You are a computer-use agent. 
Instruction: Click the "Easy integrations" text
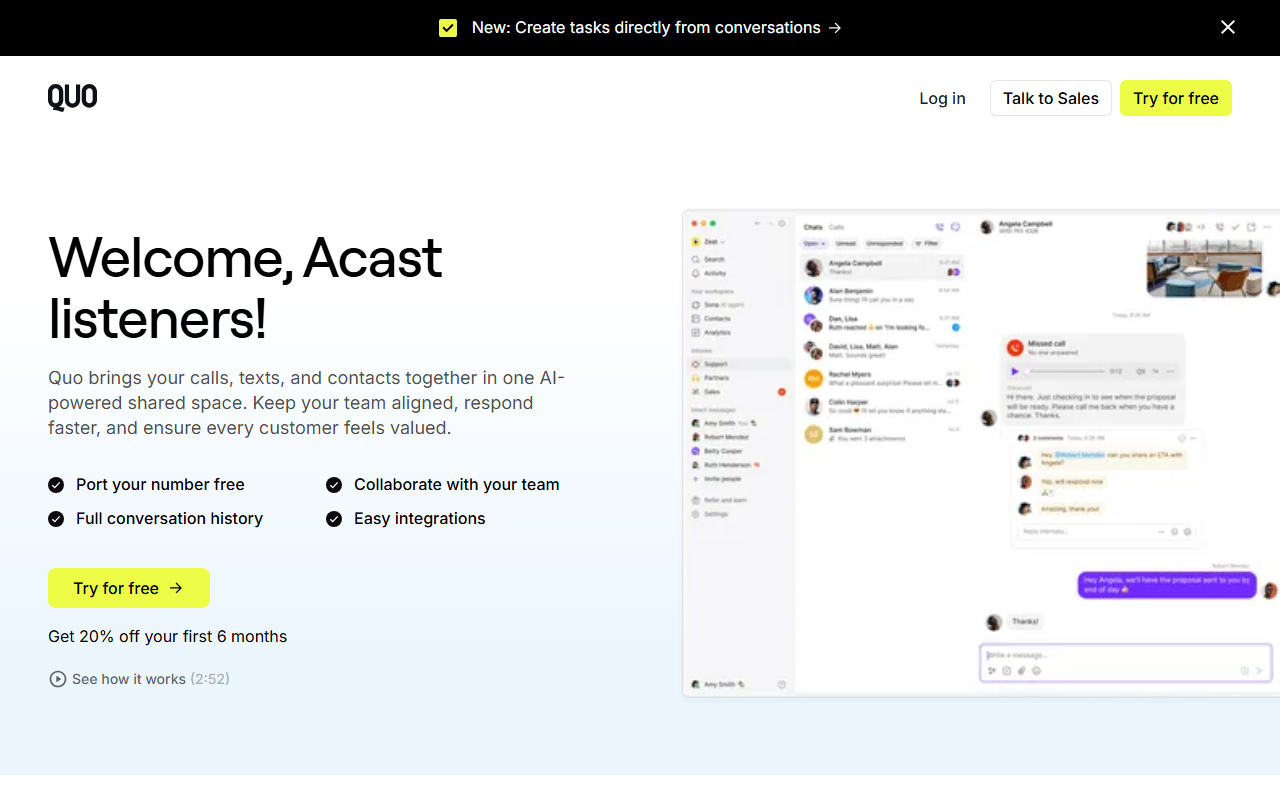point(419,519)
